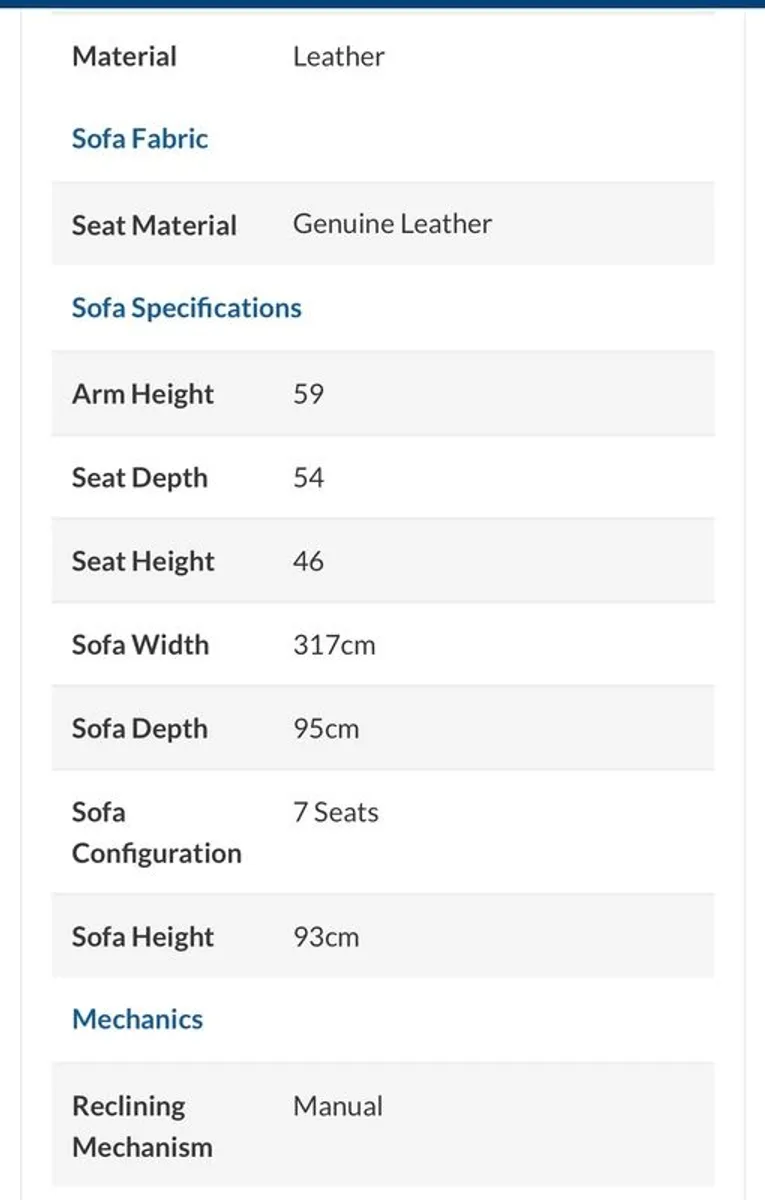This screenshot has height=1200, width=765.
Task: Select the Seat Depth value 54
Action: pos(308,477)
